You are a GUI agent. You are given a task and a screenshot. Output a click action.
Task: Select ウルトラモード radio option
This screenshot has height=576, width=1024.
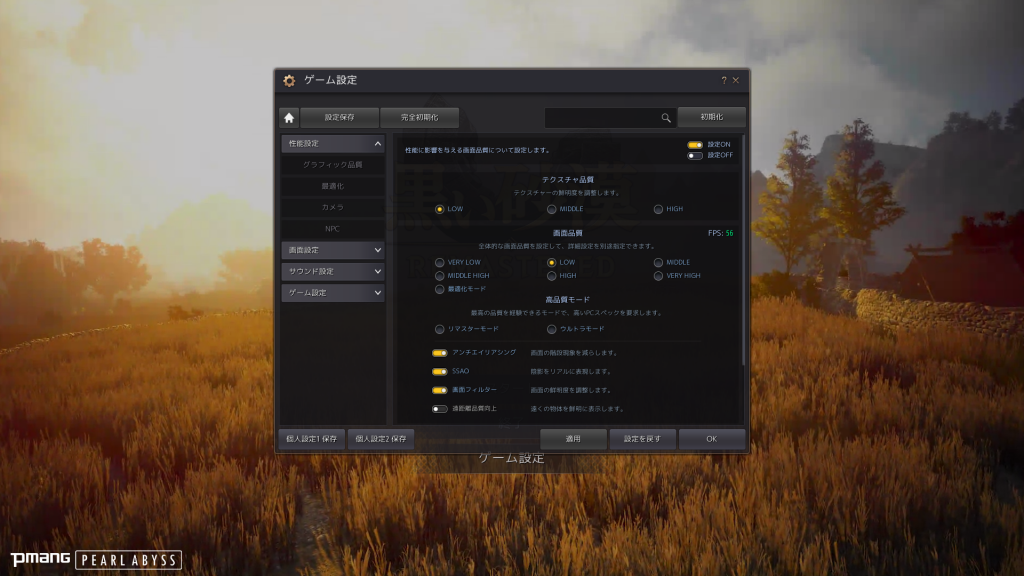coord(552,329)
